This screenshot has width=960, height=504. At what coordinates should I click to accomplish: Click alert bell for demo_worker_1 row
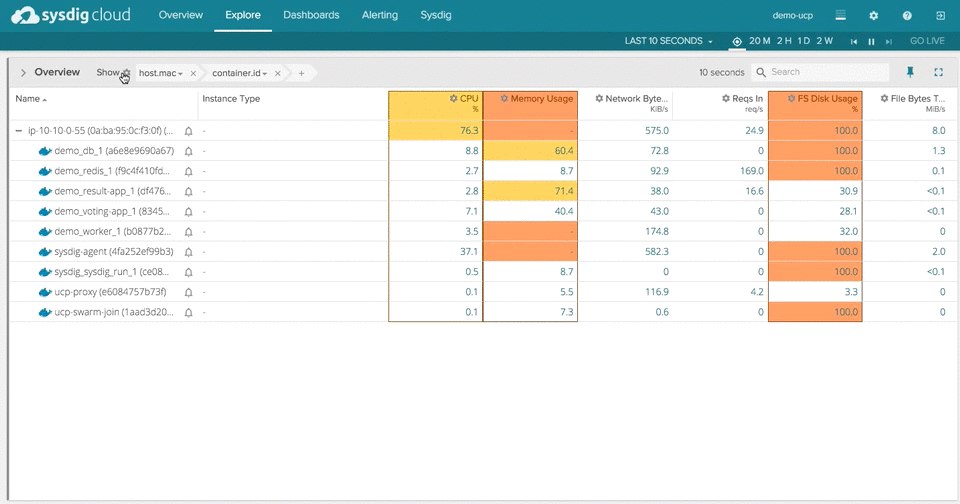click(189, 232)
